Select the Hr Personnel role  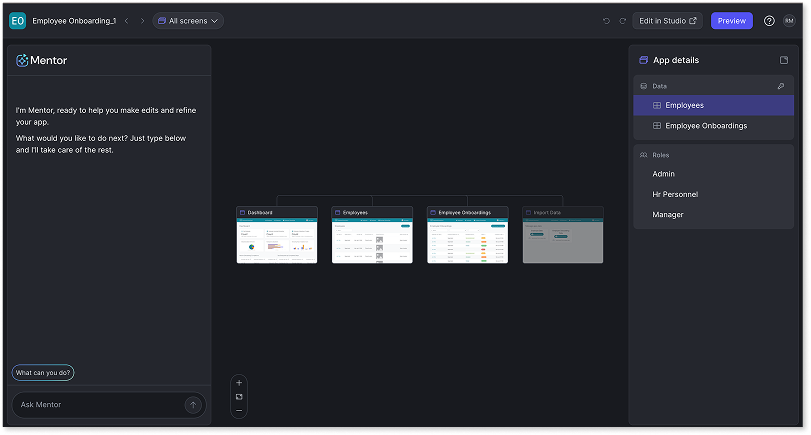click(675, 194)
